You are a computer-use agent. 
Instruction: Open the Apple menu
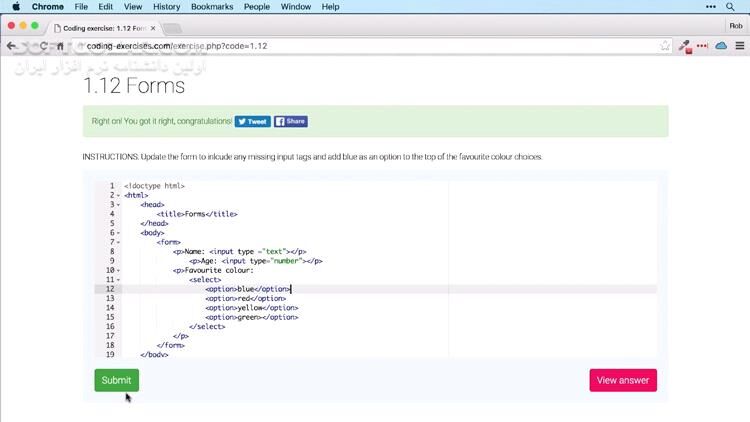16,7
